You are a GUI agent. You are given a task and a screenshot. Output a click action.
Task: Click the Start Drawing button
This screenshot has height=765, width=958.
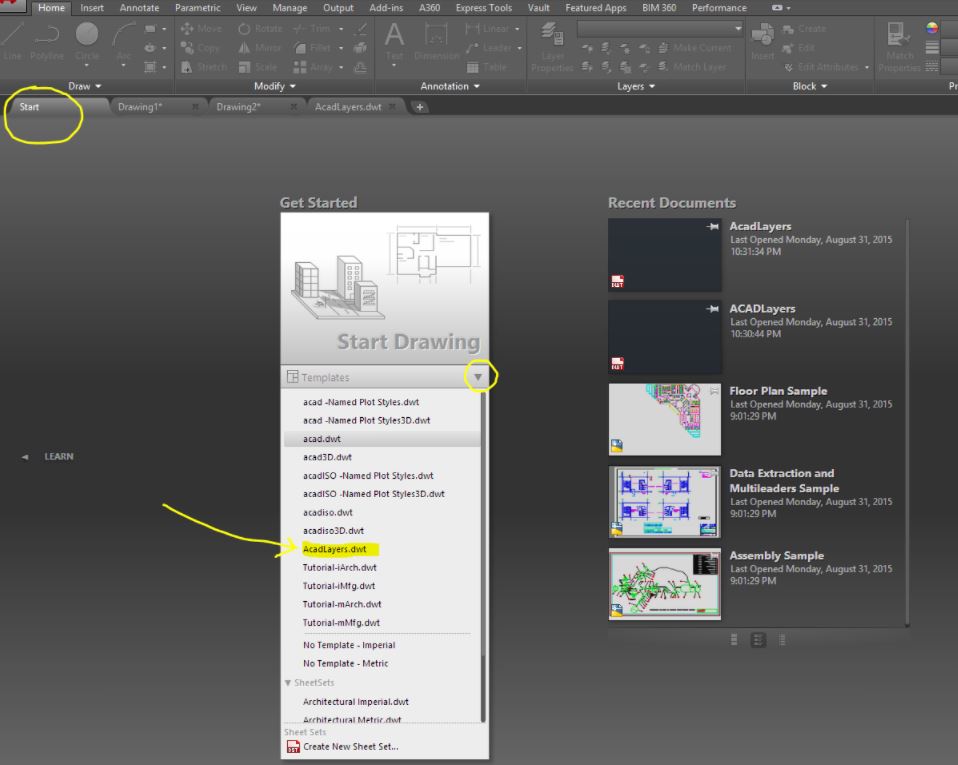pyautogui.click(x=385, y=288)
